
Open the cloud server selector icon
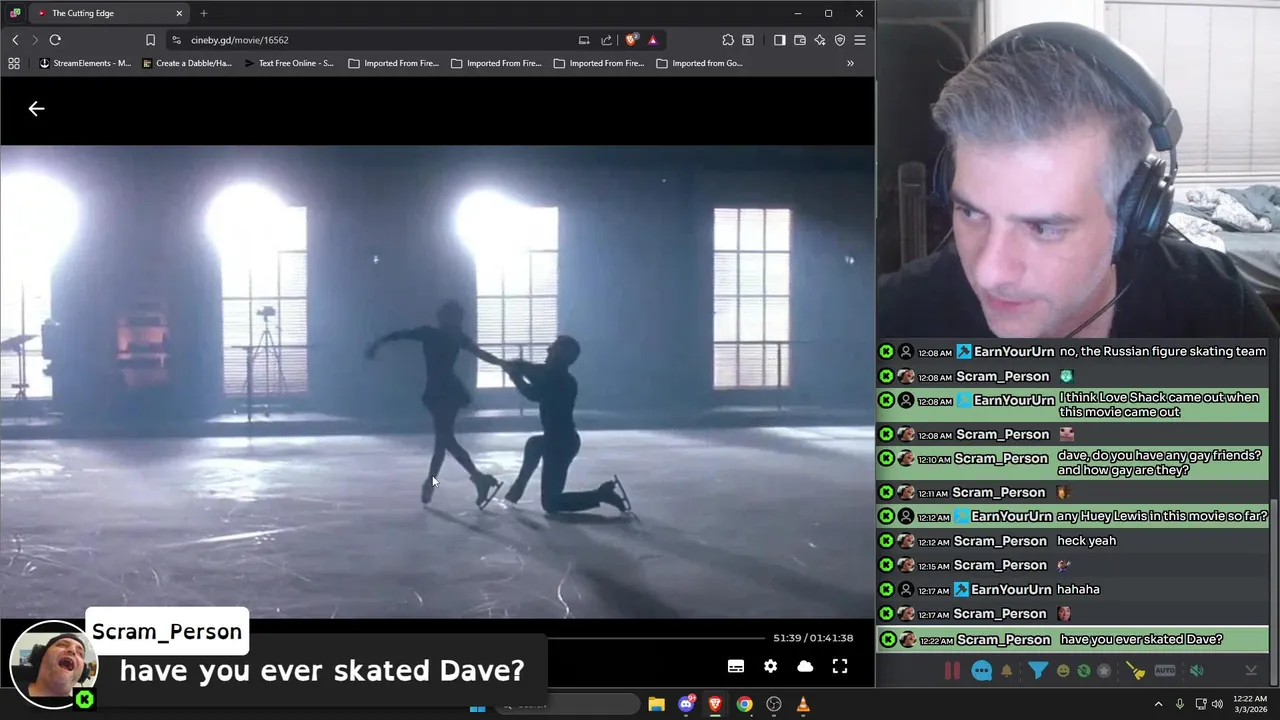pyautogui.click(x=805, y=666)
